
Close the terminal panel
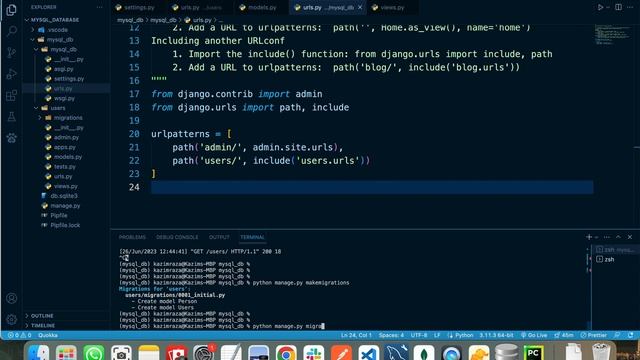pos(630,237)
